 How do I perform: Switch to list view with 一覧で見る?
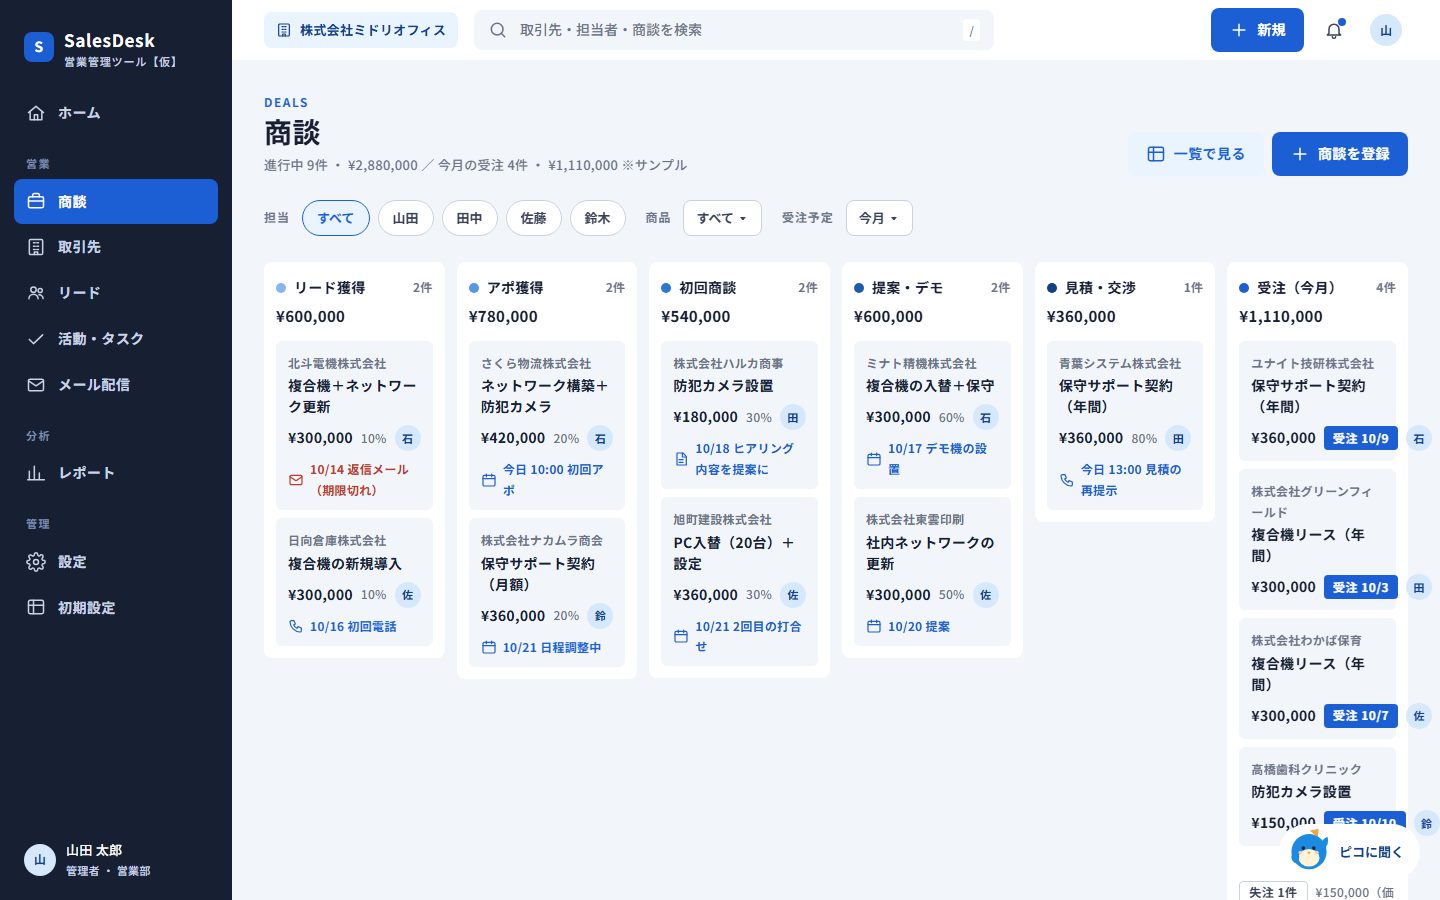[1196, 154]
